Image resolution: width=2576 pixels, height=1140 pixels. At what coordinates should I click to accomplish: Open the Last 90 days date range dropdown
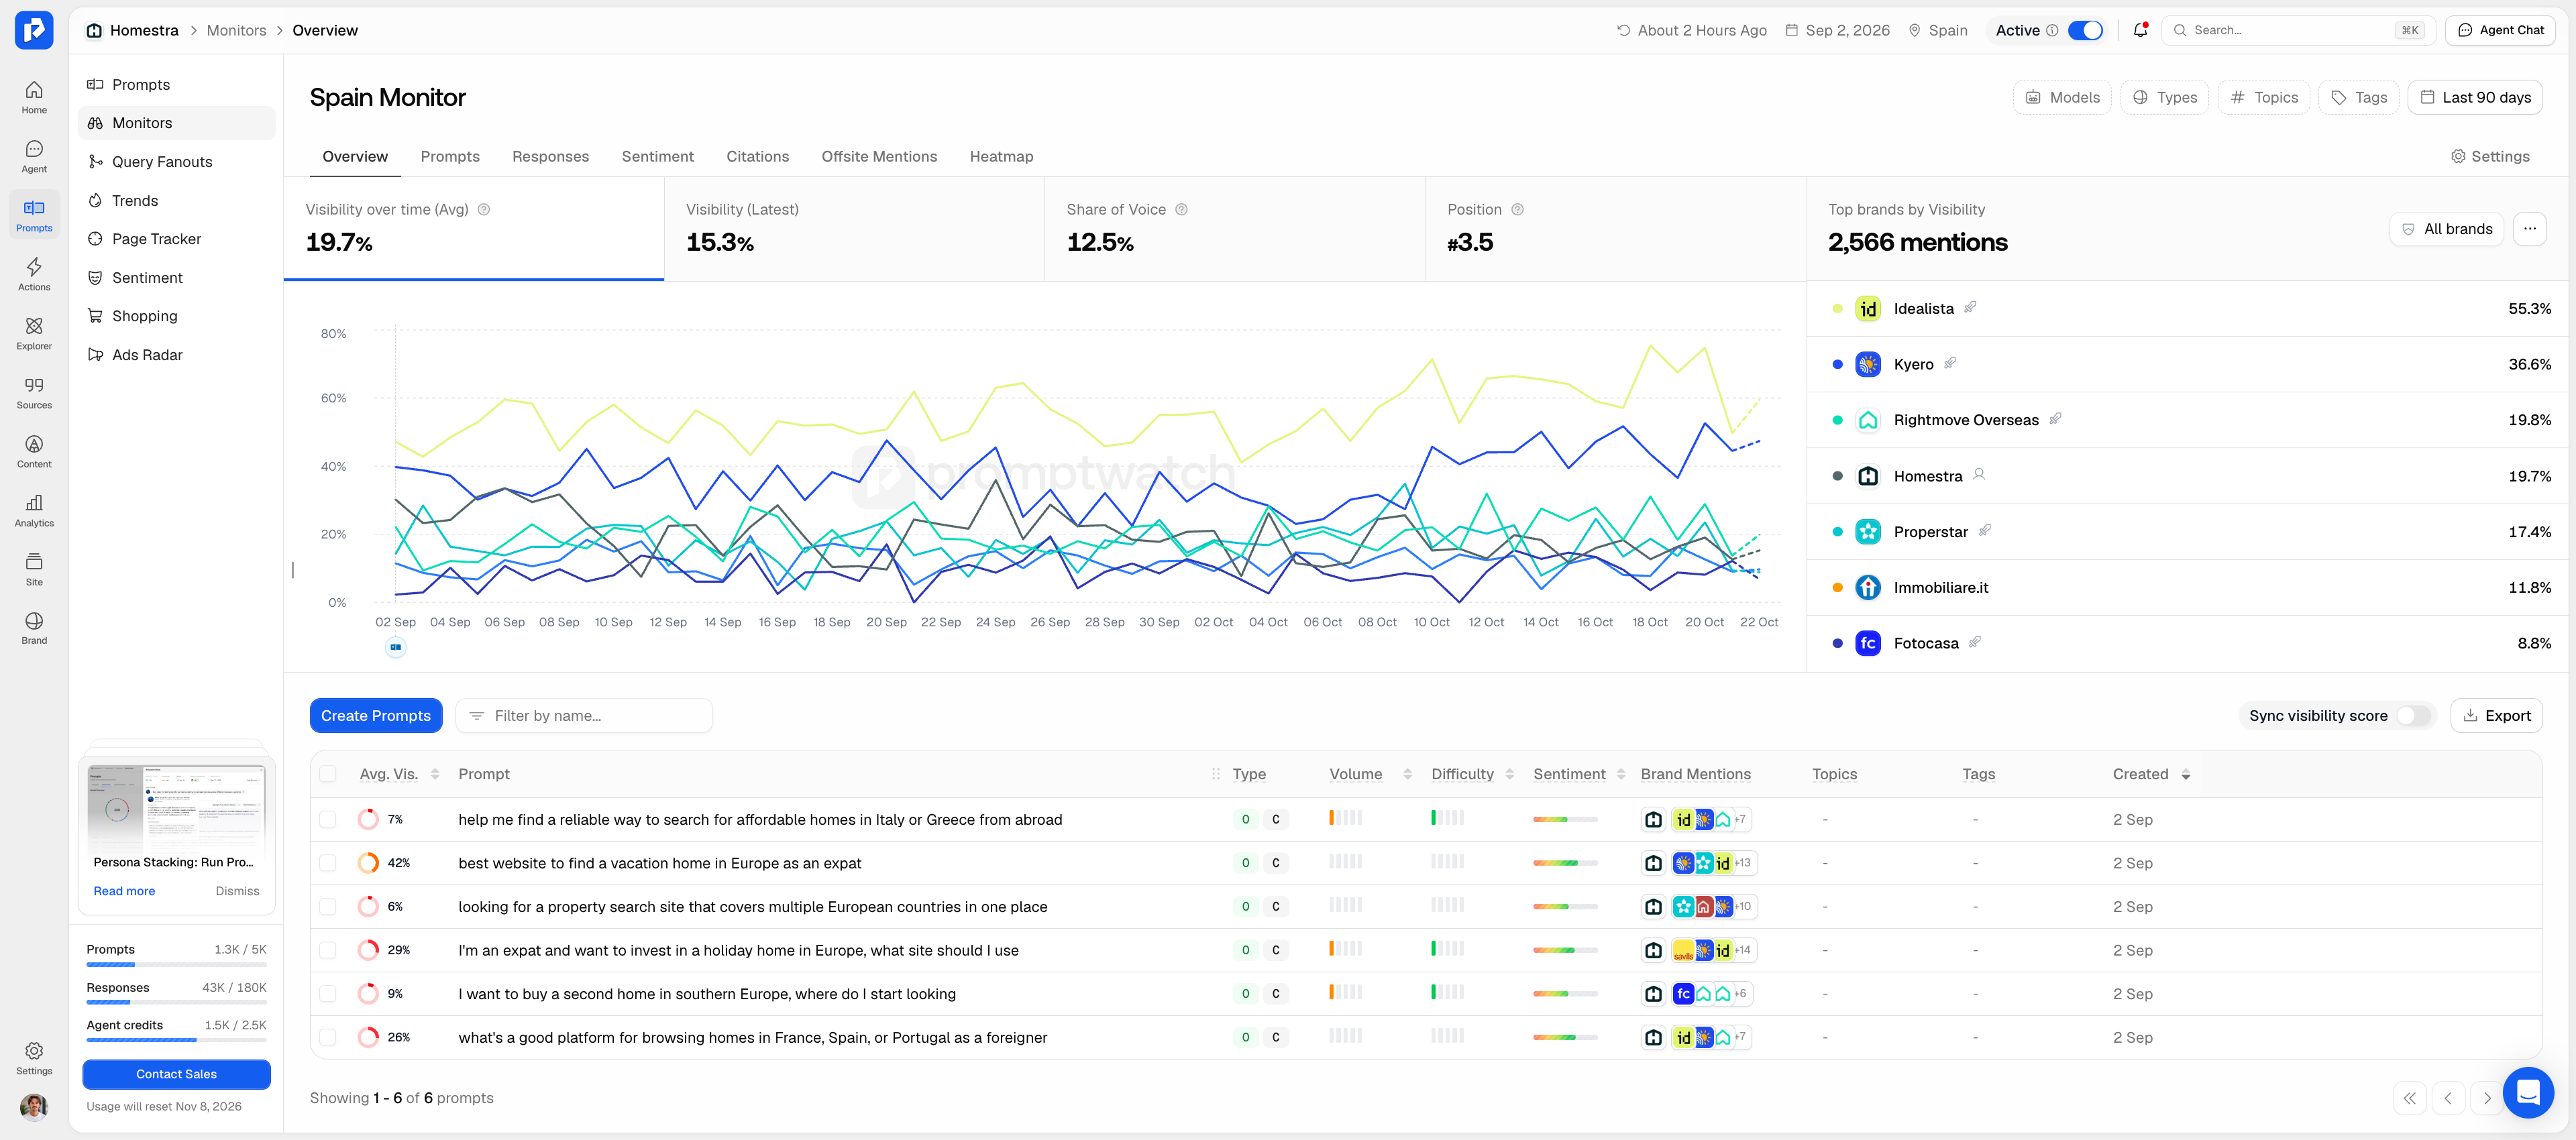tap(2474, 97)
